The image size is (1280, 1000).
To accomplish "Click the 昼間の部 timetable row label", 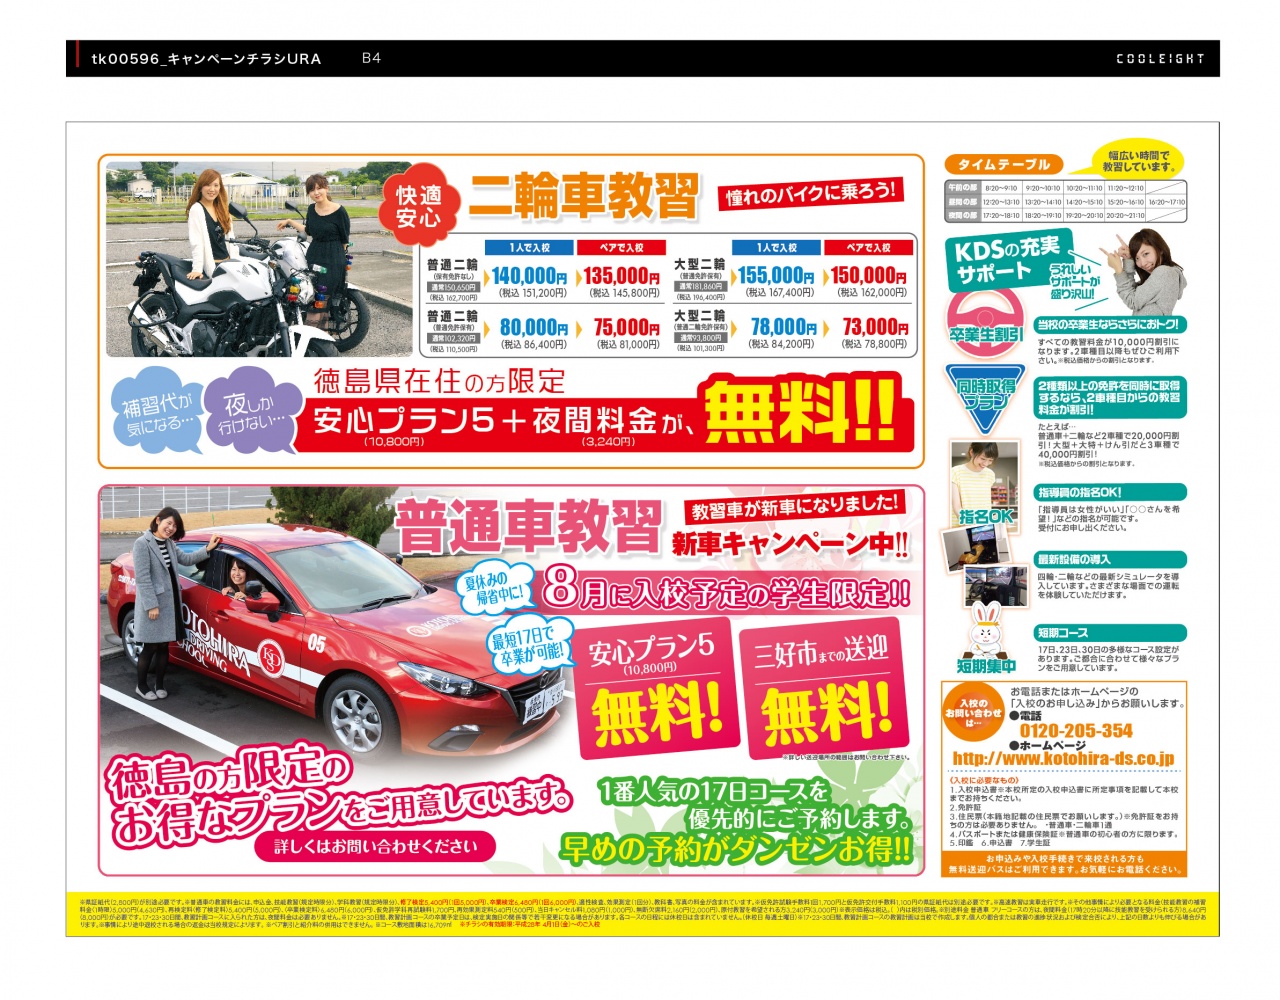I will [x=963, y=202].
